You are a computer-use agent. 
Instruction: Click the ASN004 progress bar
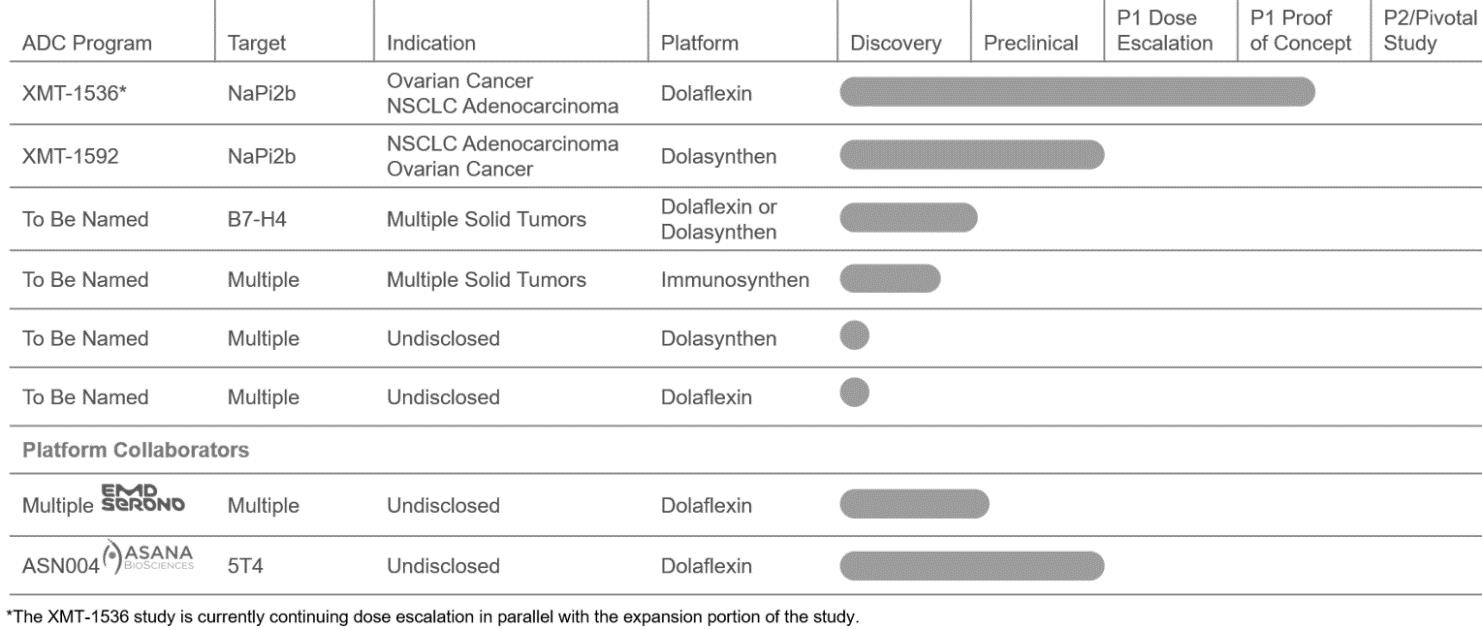point(972,566)
